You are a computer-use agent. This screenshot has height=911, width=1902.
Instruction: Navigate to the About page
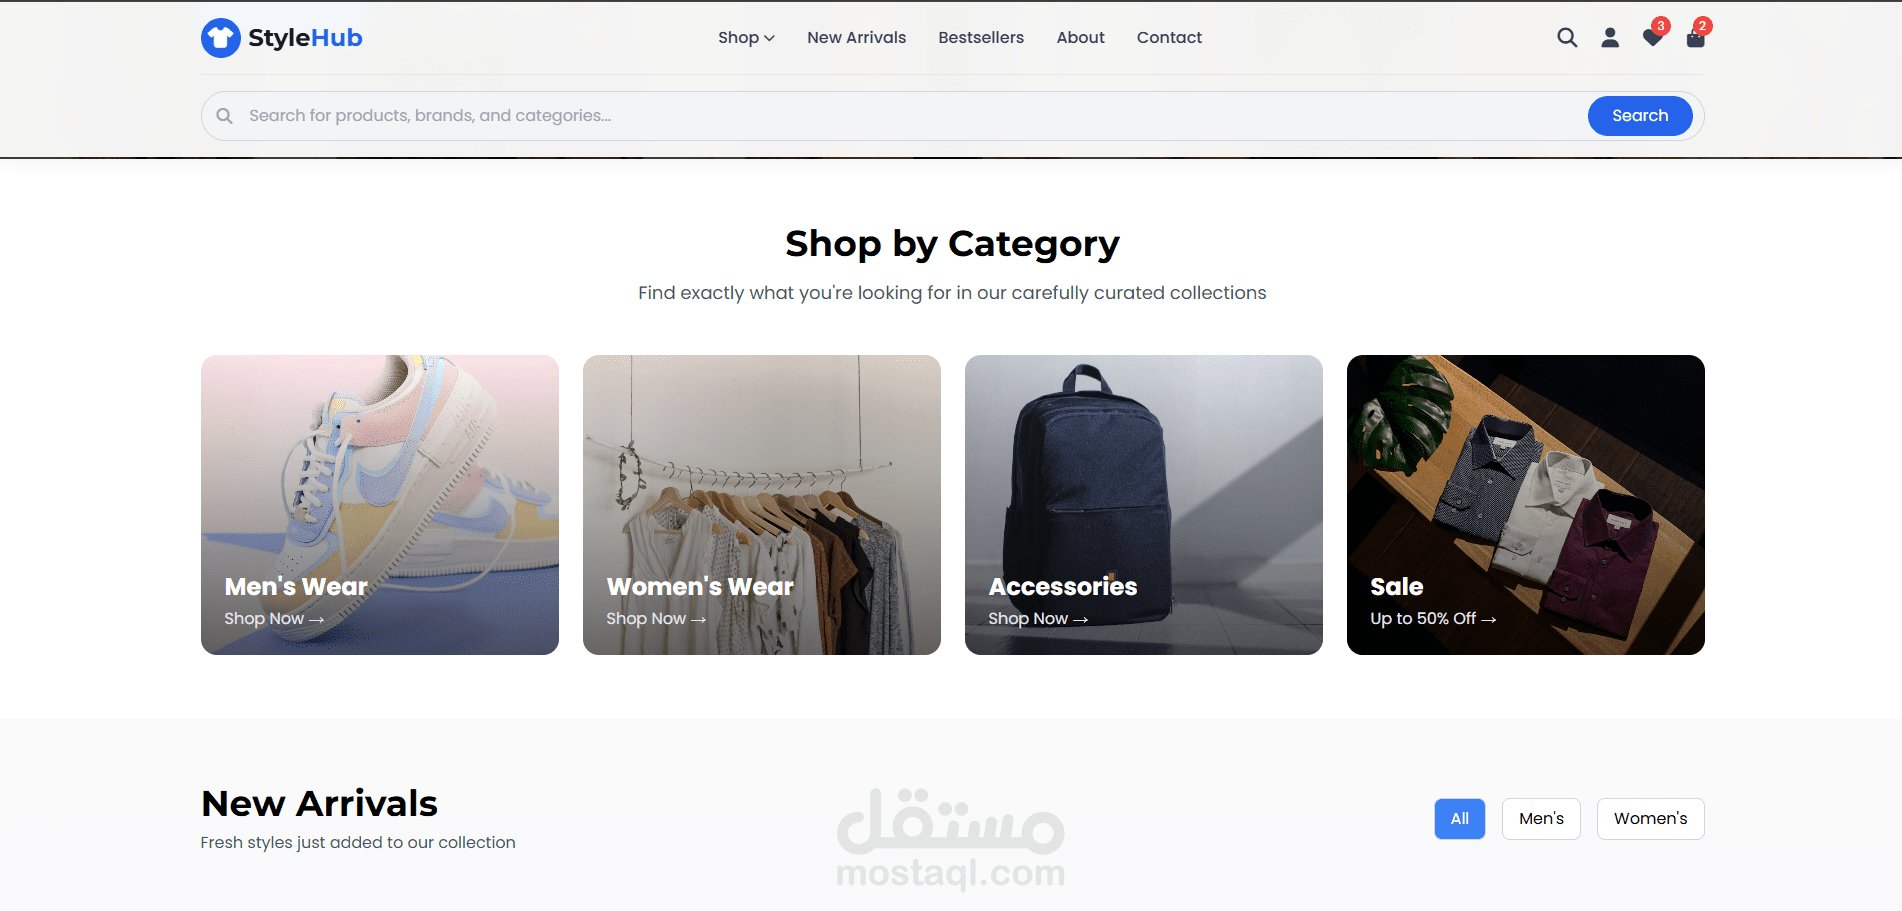1080,38
